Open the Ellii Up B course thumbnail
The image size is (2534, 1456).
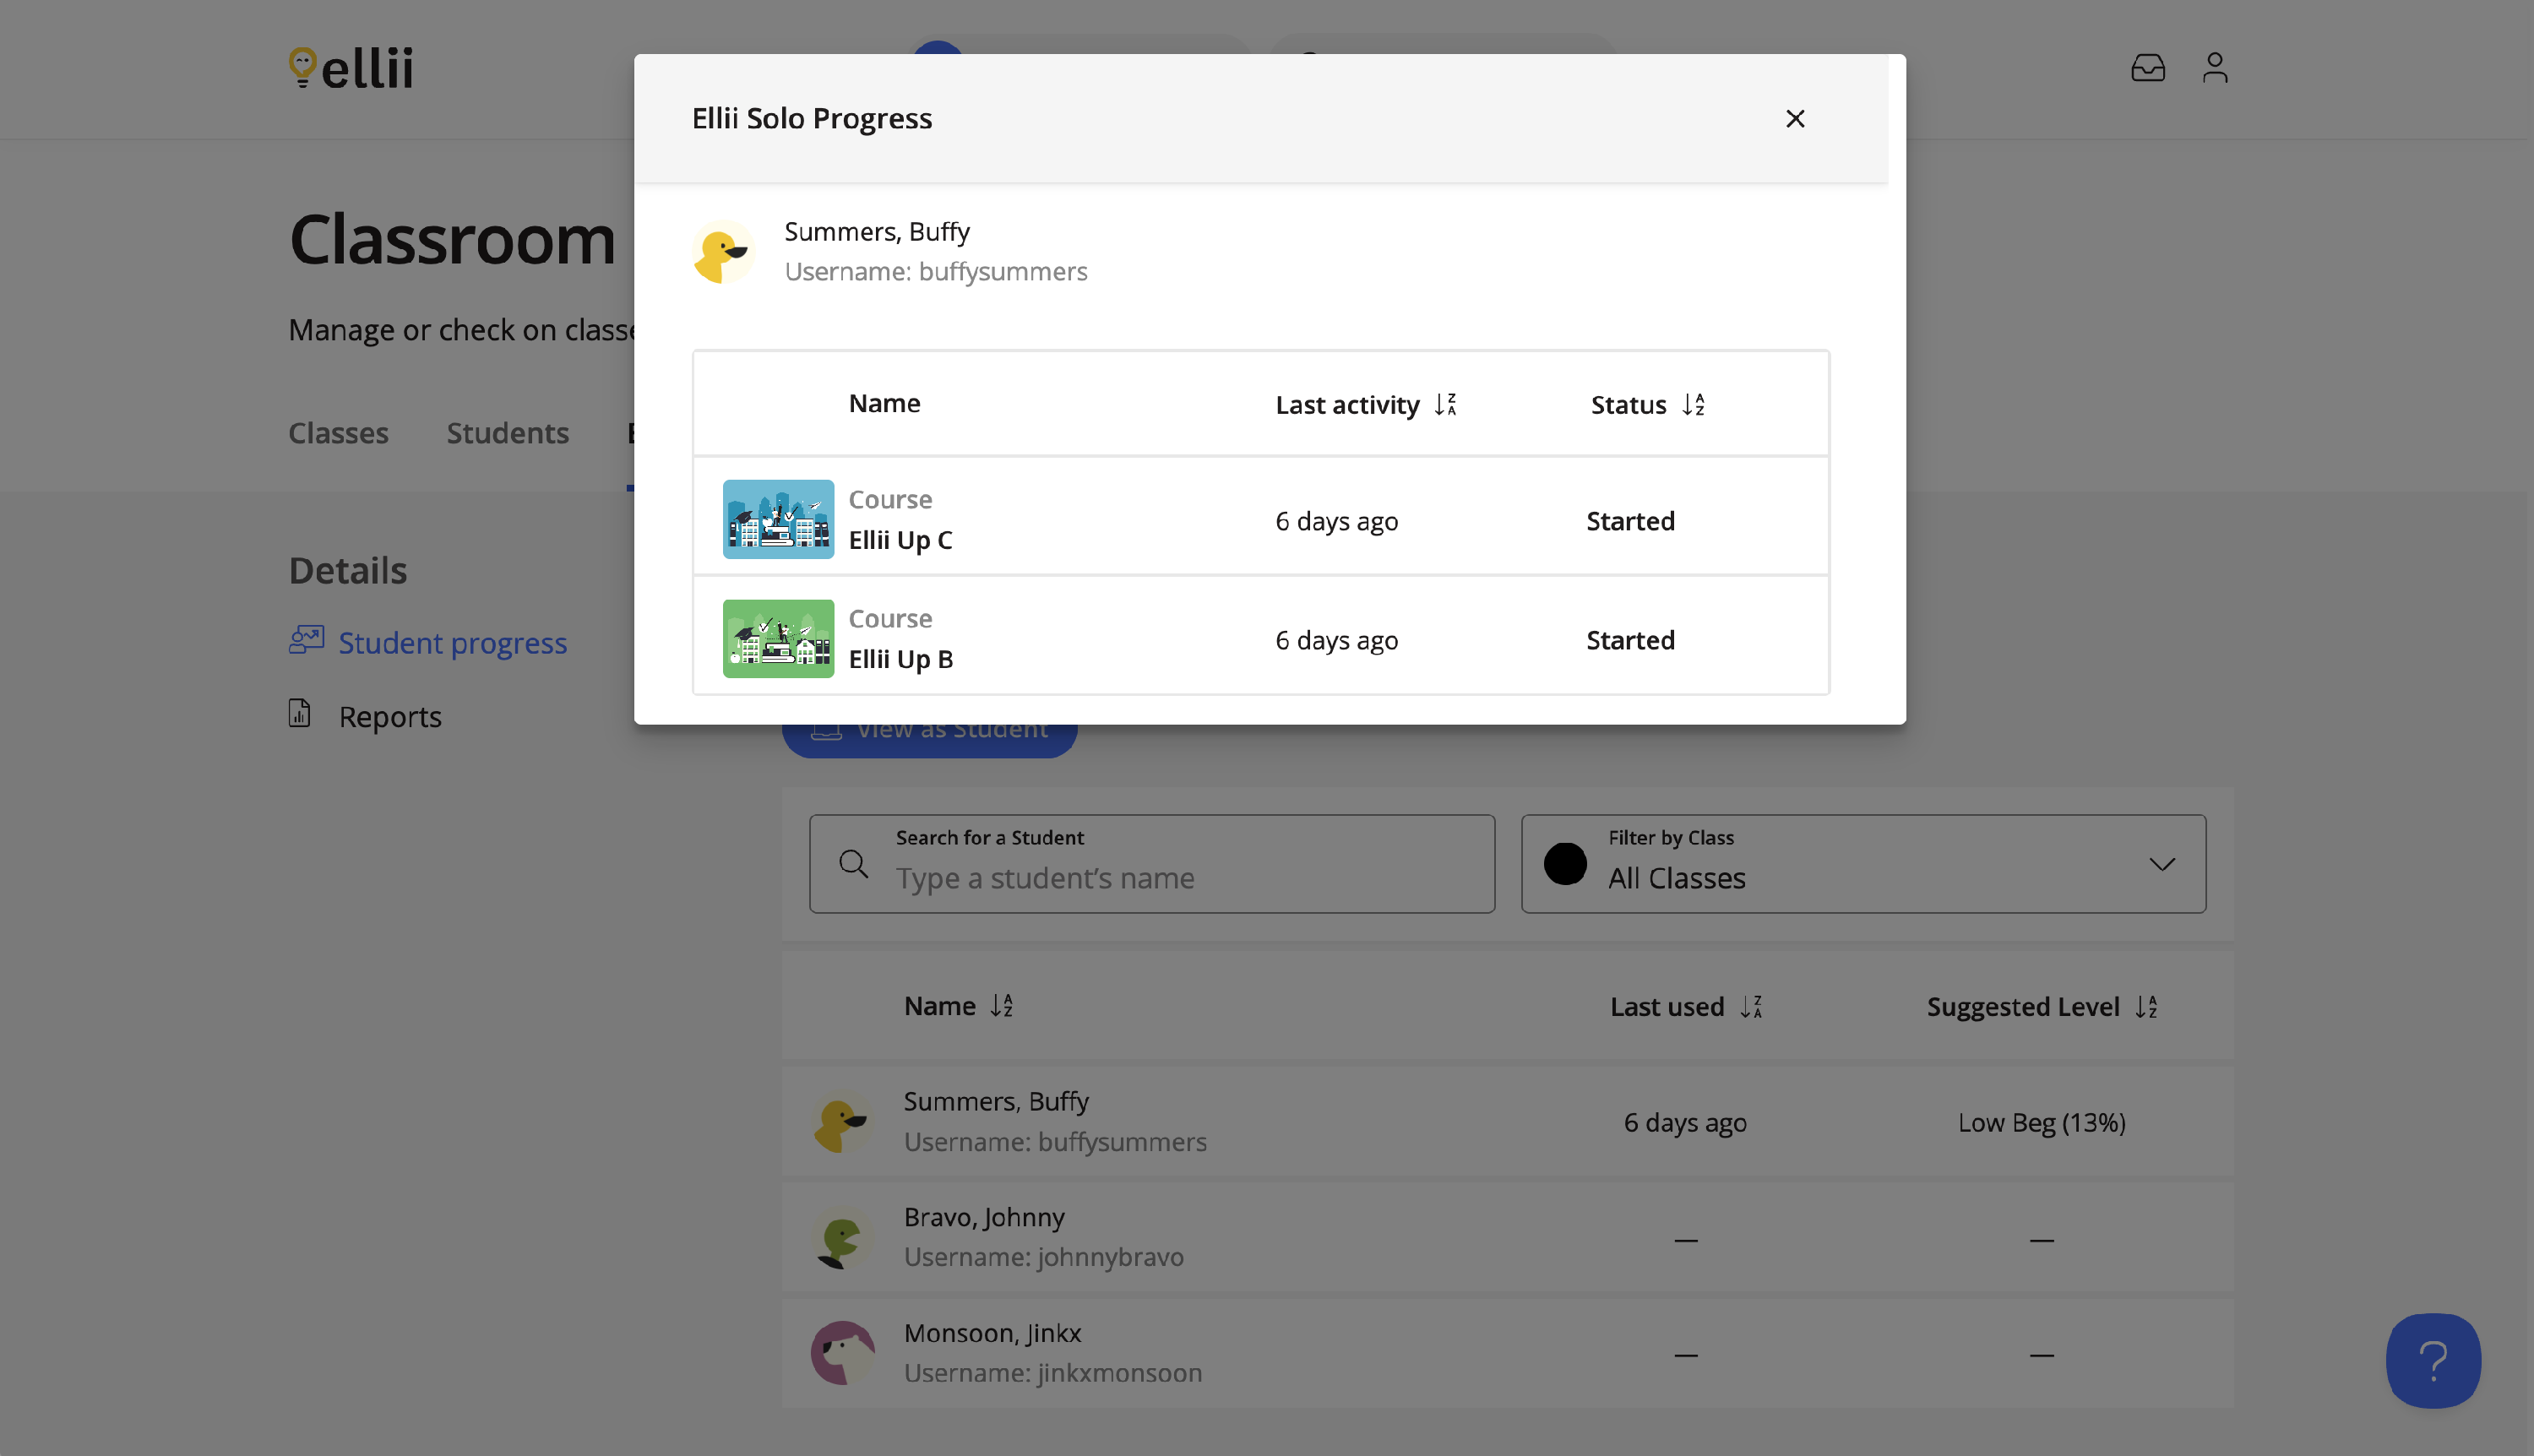[778, 639]
